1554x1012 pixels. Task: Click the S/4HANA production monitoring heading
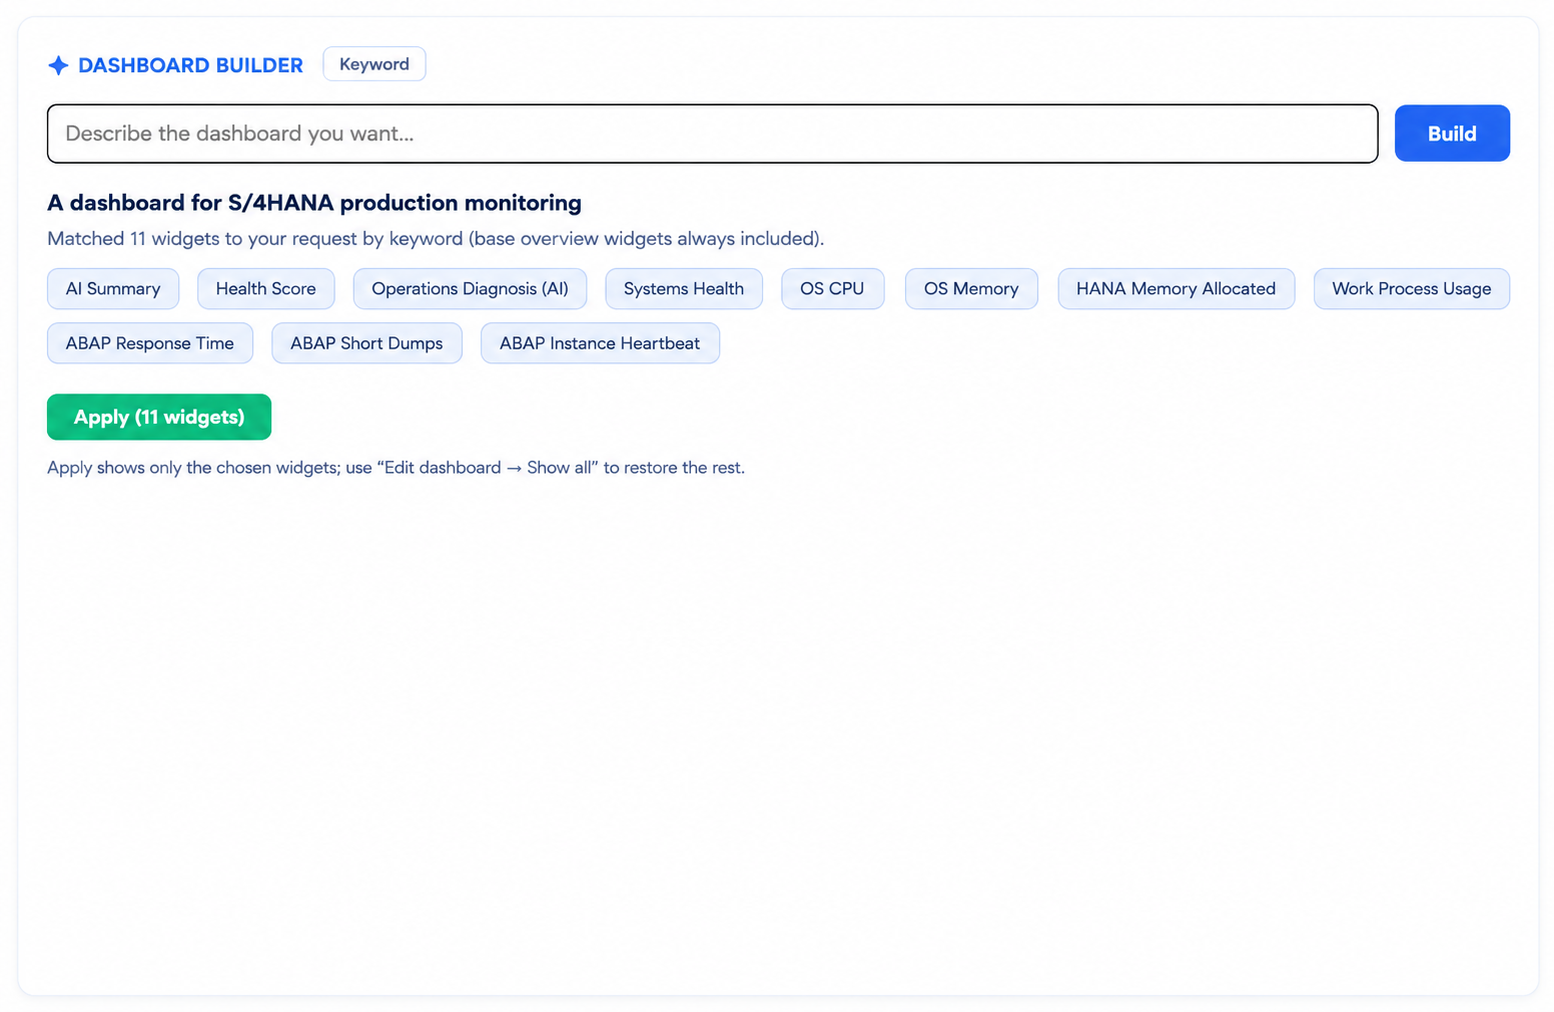coord(314,203)
